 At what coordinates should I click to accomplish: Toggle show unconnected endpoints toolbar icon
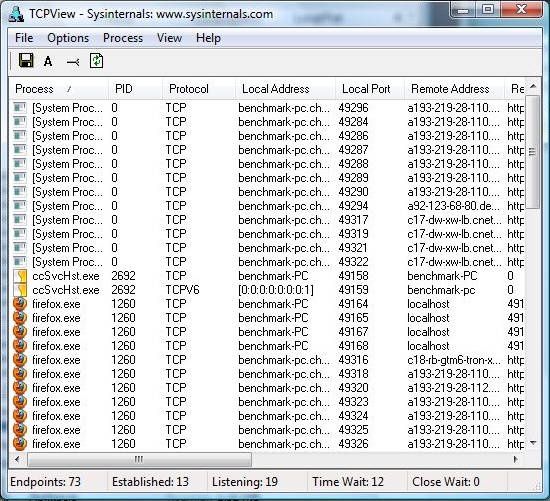click(73, 62)
